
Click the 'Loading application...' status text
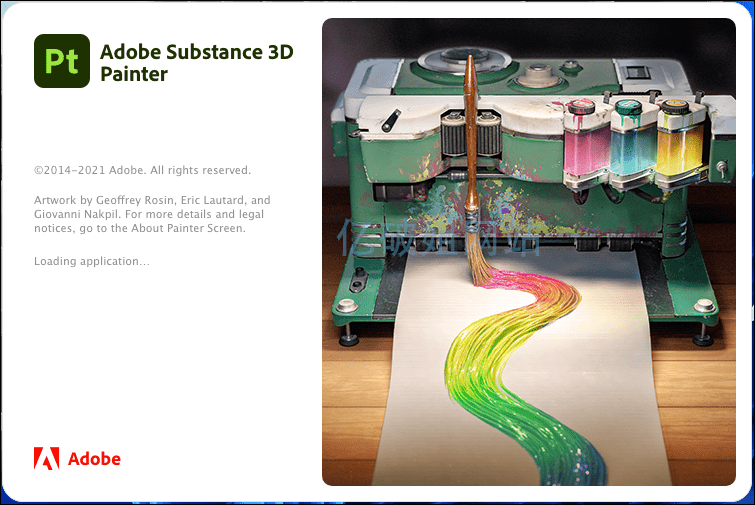(91, 261)
